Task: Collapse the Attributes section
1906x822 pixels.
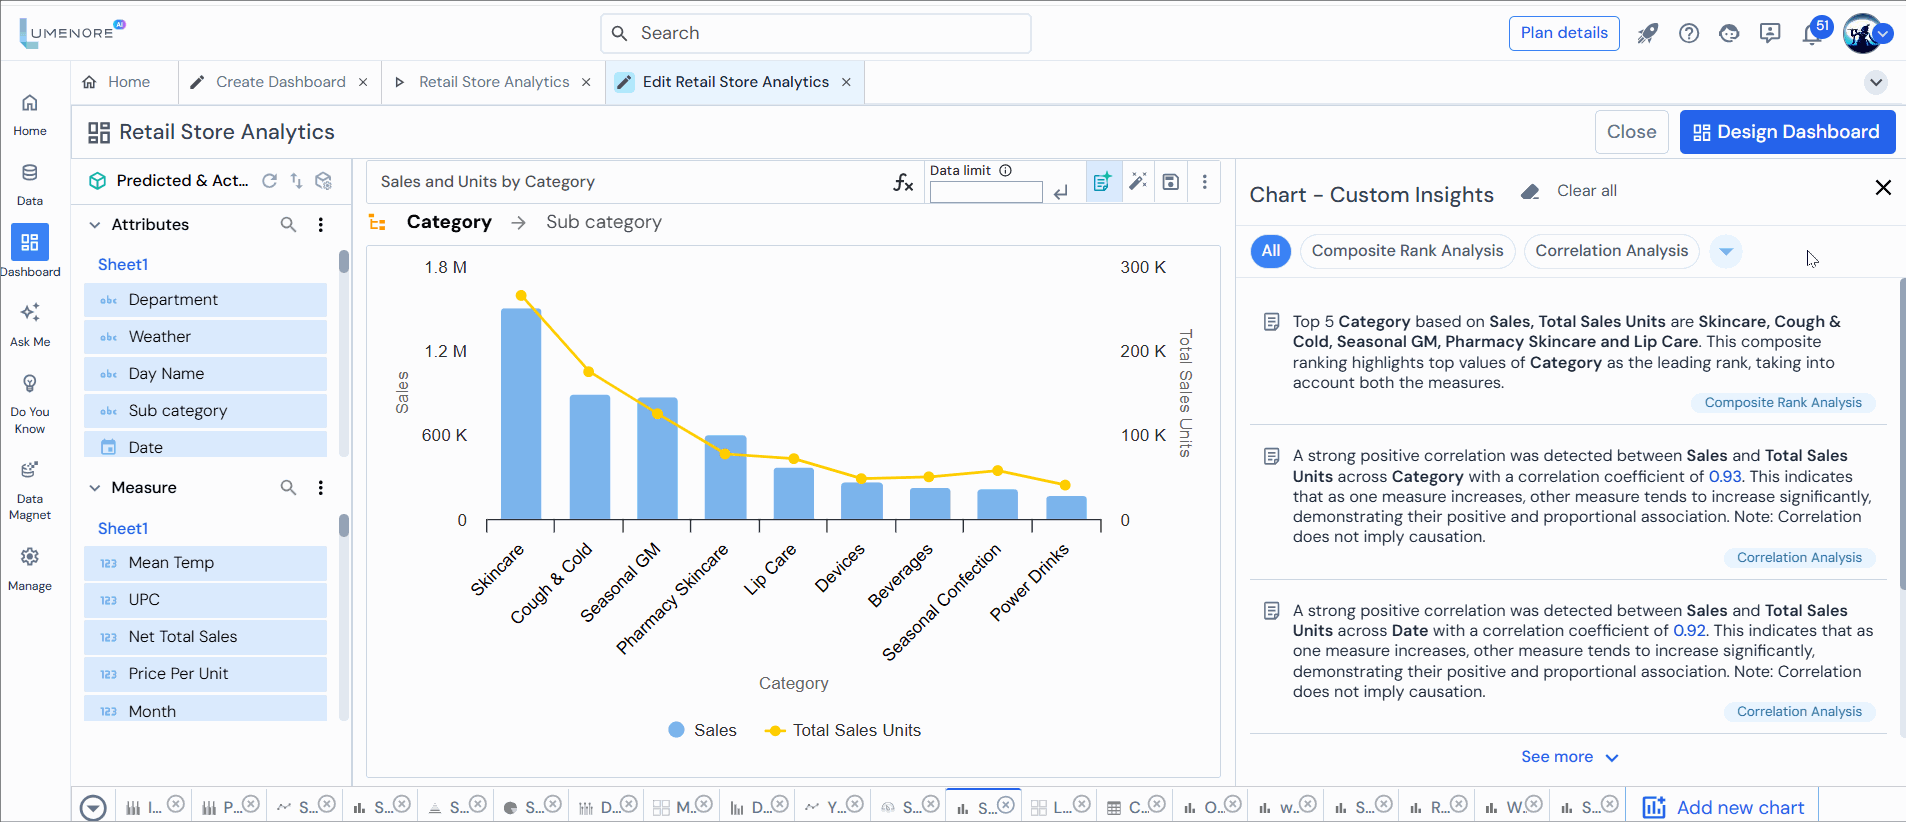Action: [95, 225]
